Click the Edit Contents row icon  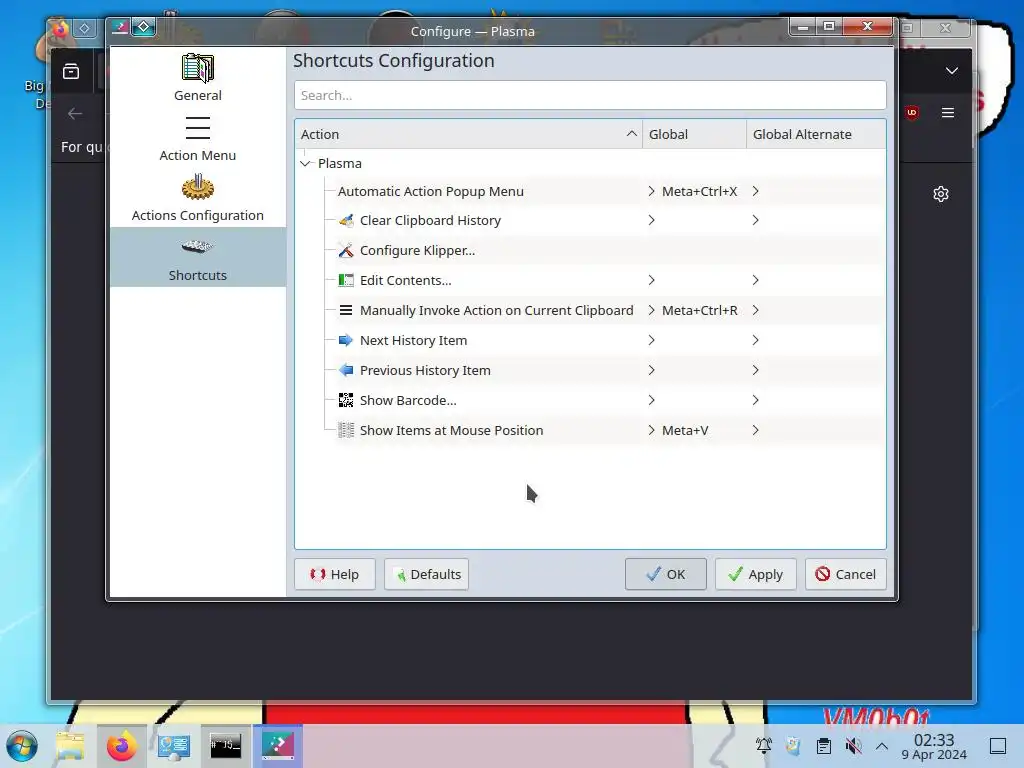(346, 280)
